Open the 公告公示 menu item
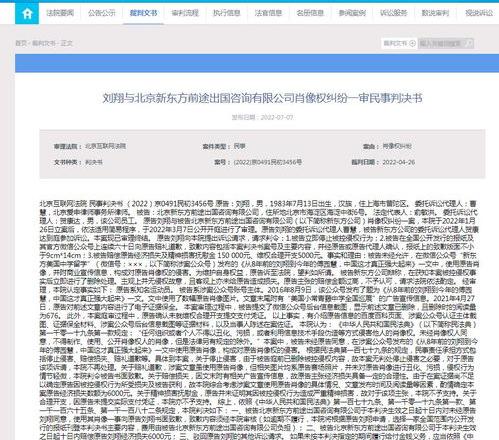This screenshot has width=499, height=440. click(x=102, y=13)
